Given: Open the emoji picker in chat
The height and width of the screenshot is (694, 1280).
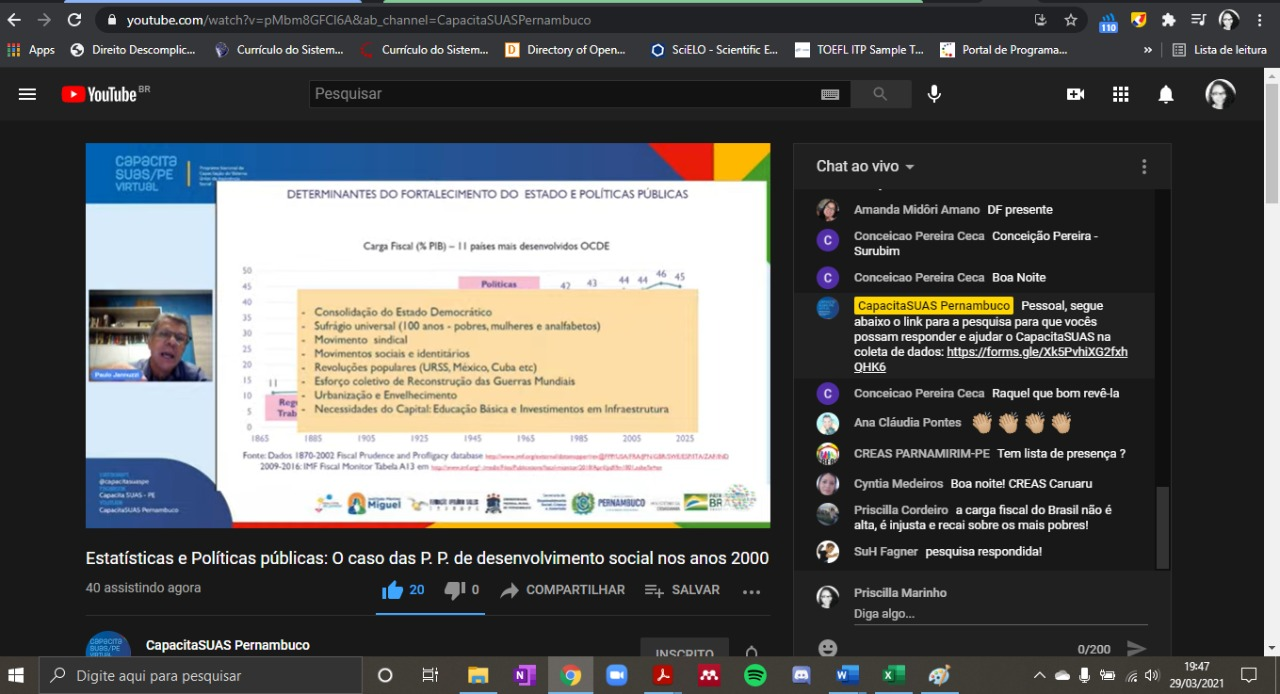Looking at the screenshot, I should 828,648.
